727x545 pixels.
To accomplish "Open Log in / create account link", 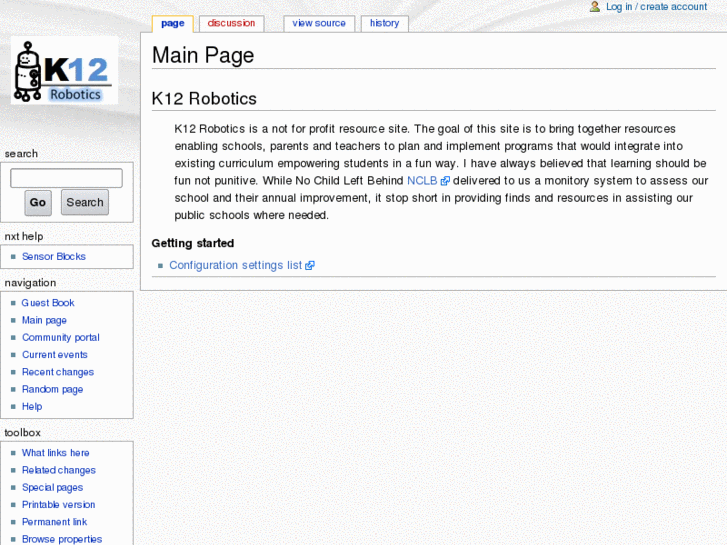I will click(656, 7).
